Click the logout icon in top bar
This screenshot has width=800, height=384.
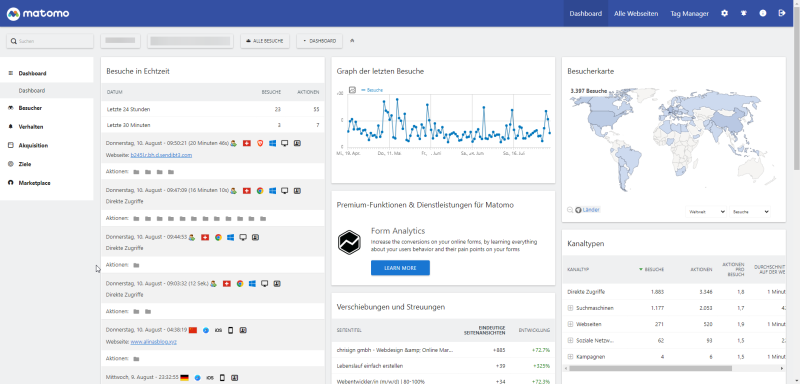click(782, 14)
